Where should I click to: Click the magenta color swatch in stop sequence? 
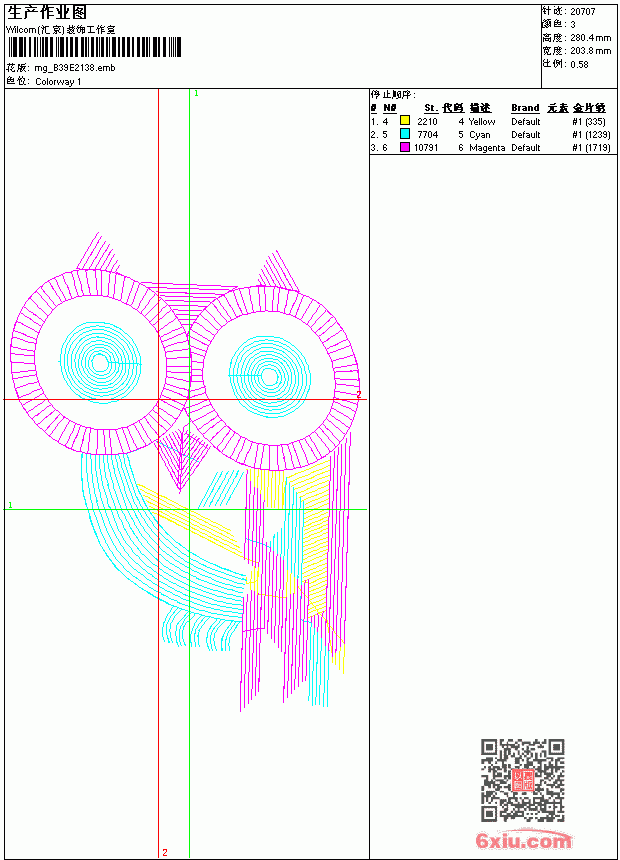pos(405,146)
